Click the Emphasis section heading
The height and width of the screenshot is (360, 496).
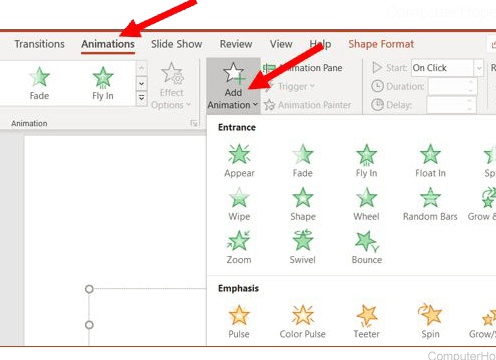pos(238,288)
